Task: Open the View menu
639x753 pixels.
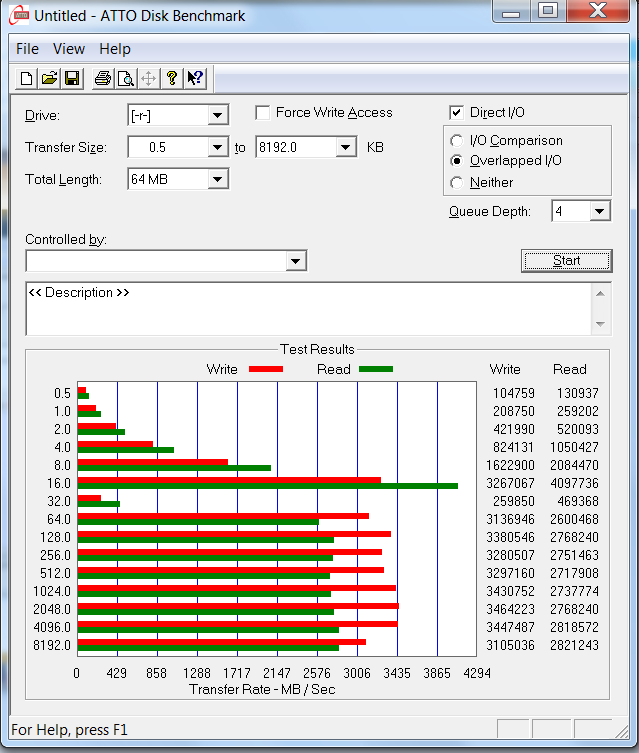Action: click(69, 49)
